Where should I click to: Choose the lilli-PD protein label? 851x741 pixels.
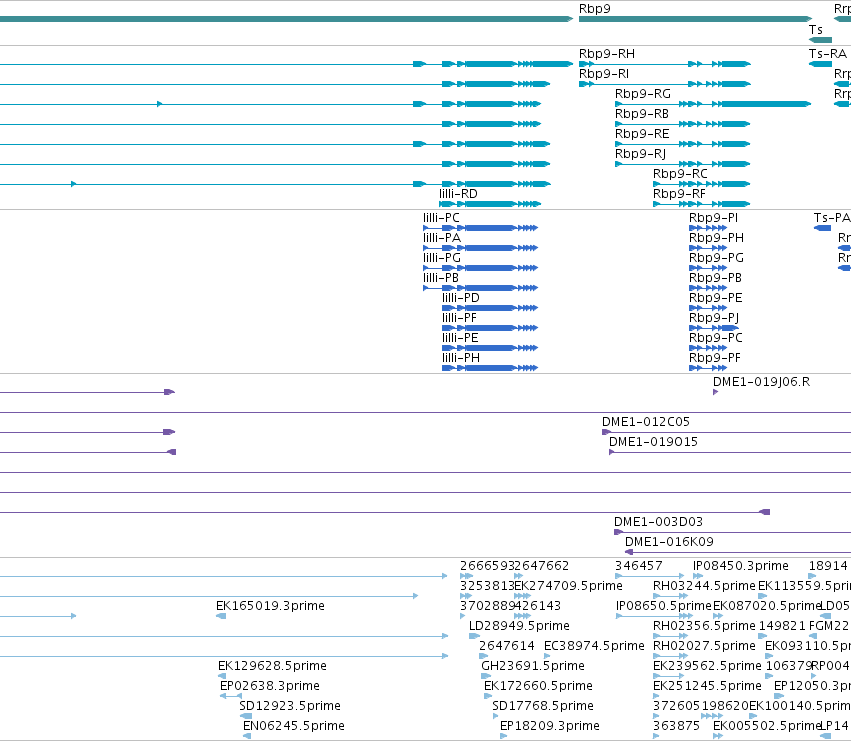(x=461, y=298)
